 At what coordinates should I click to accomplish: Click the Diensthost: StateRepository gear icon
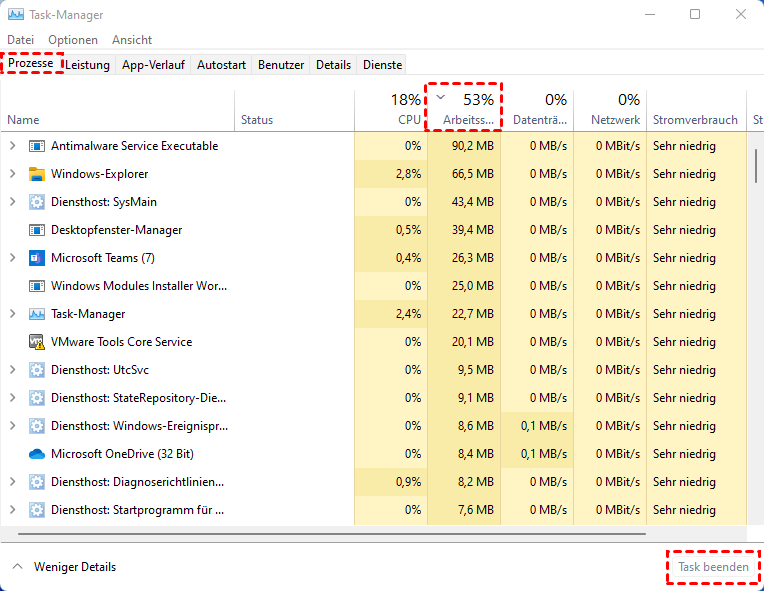[x=37, y=398]
